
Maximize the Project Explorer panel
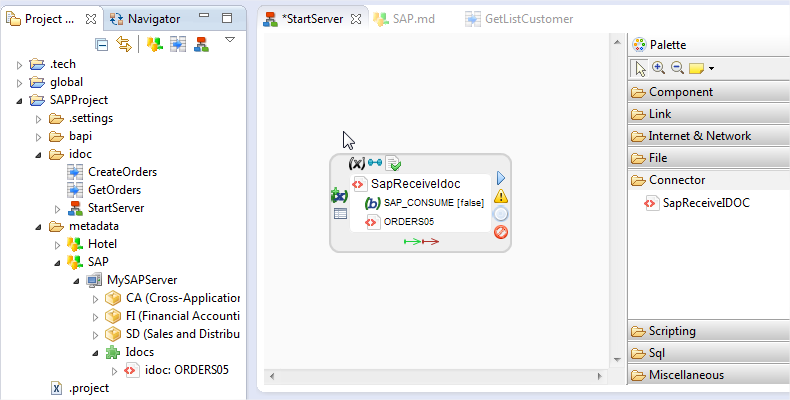(227, 19)
